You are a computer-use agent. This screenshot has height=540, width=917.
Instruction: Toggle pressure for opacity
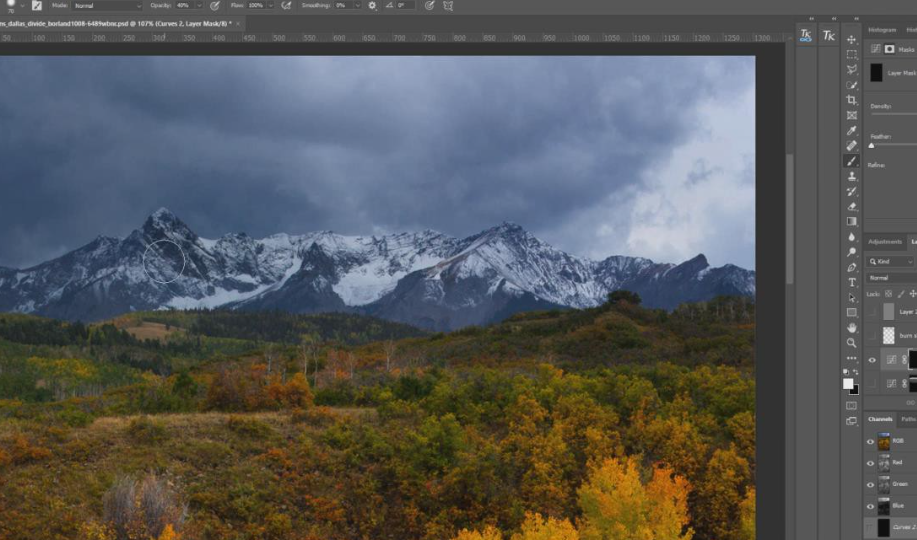pyautogui.click(x=215, y=6)
